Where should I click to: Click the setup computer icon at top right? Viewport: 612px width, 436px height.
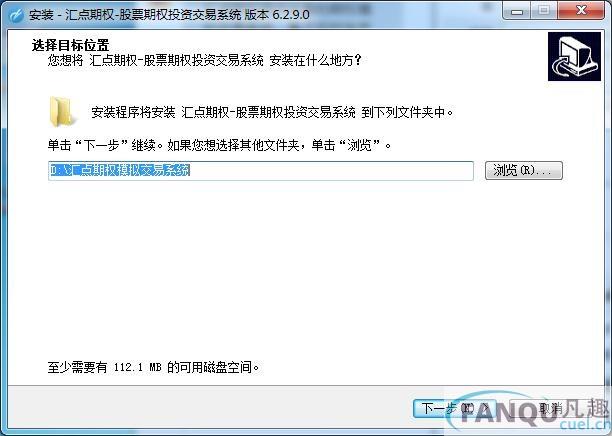[574, 57]
